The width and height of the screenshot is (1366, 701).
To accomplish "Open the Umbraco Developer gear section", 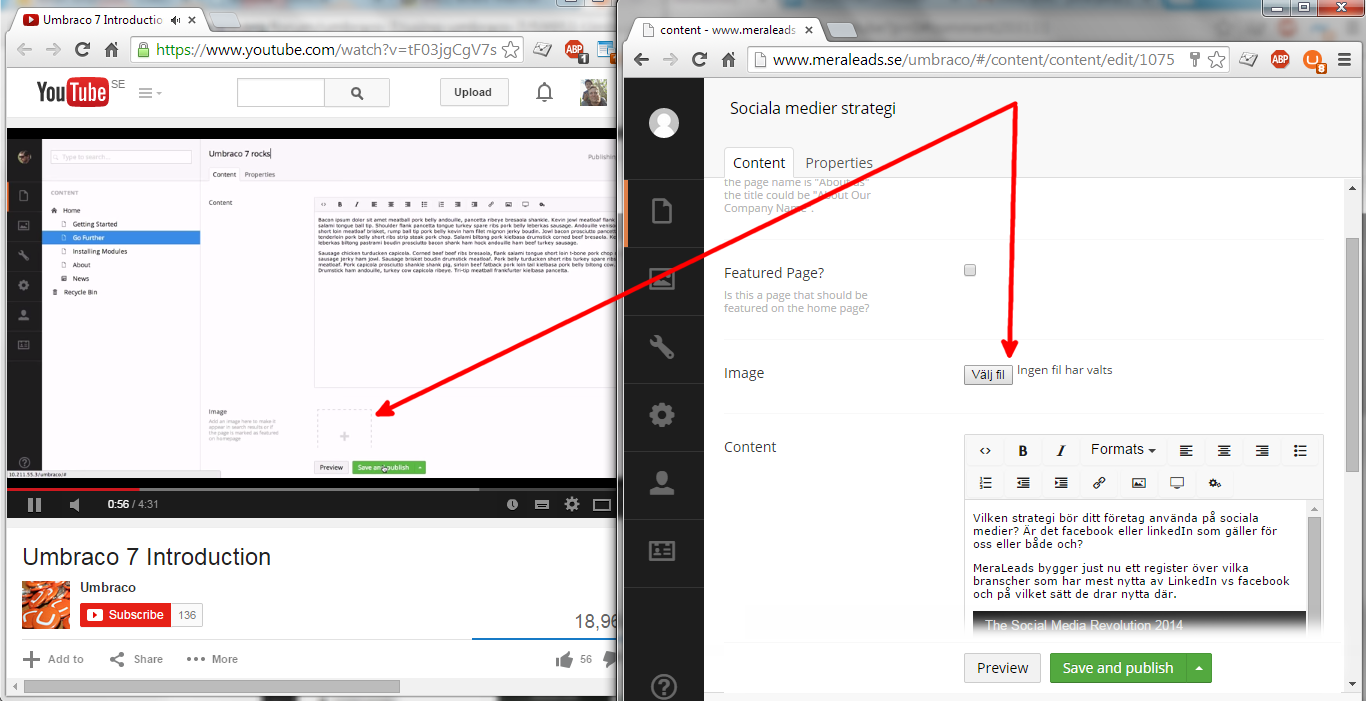I will (662, 415).
